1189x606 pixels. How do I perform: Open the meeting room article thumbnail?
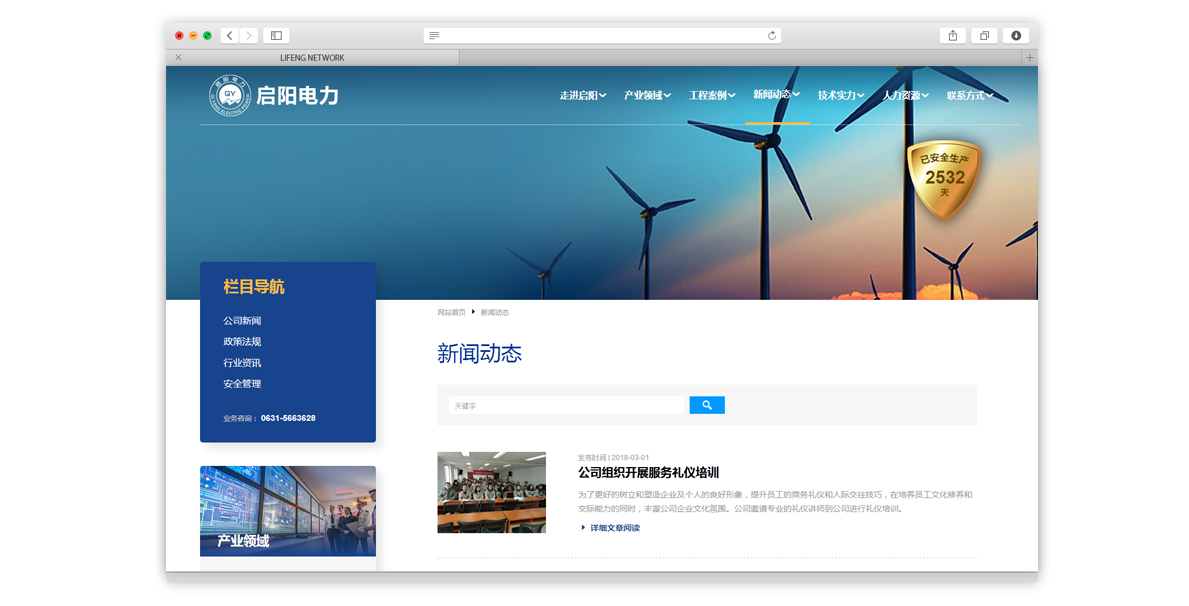coord(491,492)
